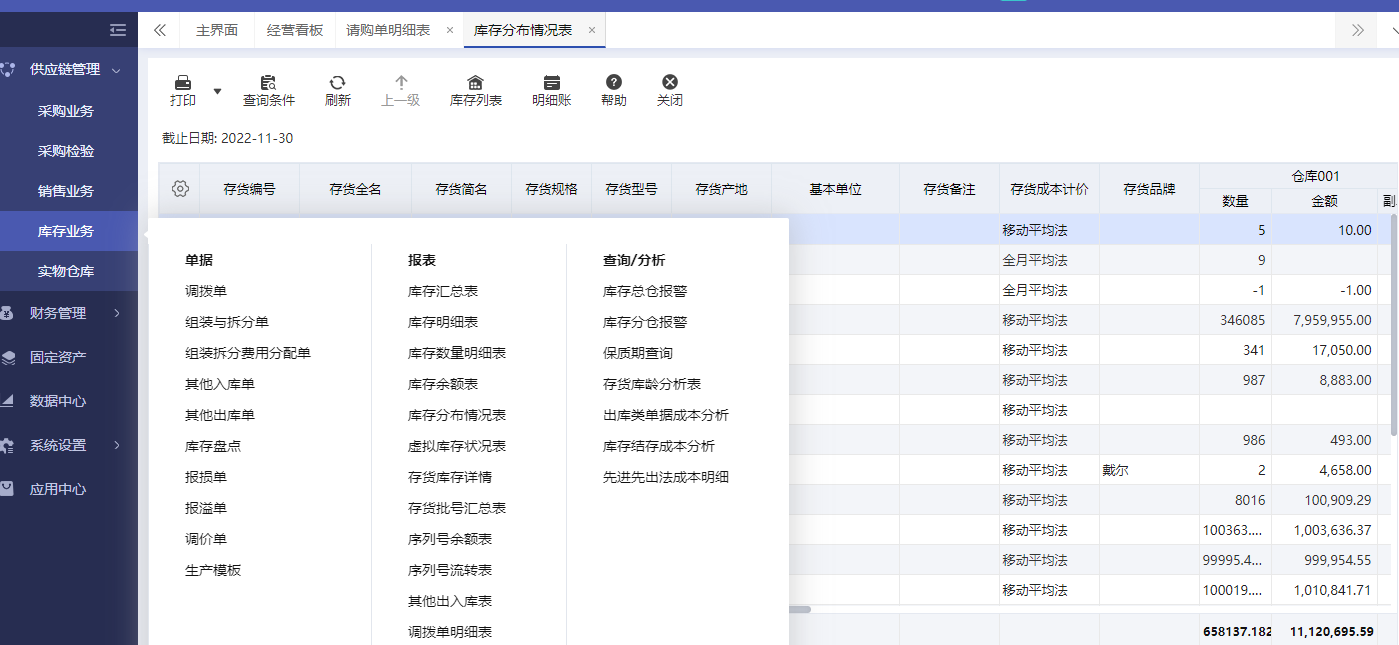
Task: Expand the 财务管理 chevron
Action: pyautogui.click(x=116, y=313)
